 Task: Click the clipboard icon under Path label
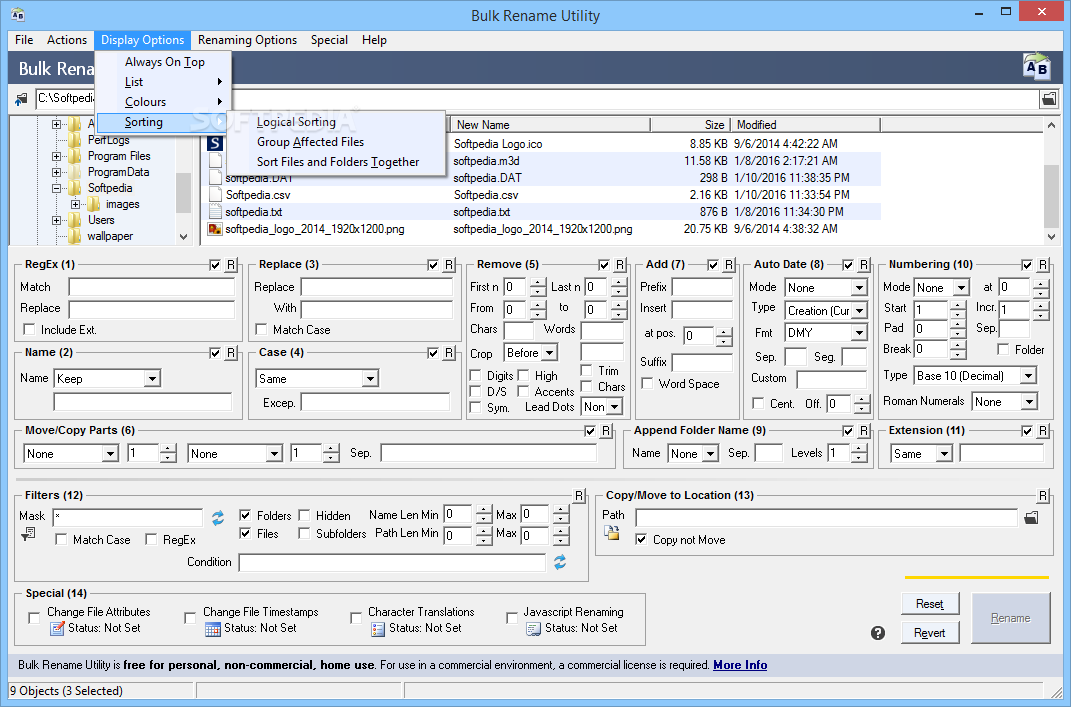click(611, 533)
